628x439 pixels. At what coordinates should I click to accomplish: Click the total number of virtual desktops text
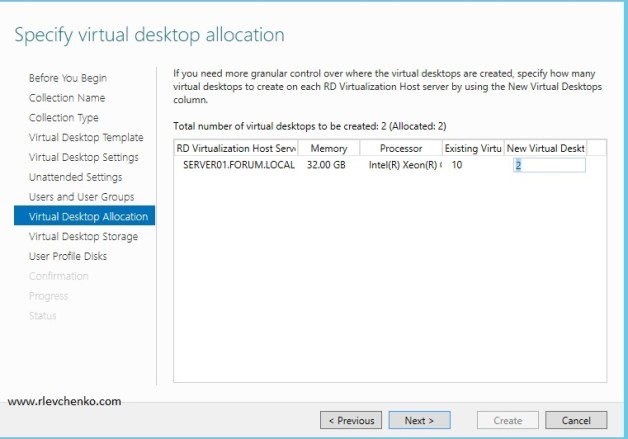(310, 126)
